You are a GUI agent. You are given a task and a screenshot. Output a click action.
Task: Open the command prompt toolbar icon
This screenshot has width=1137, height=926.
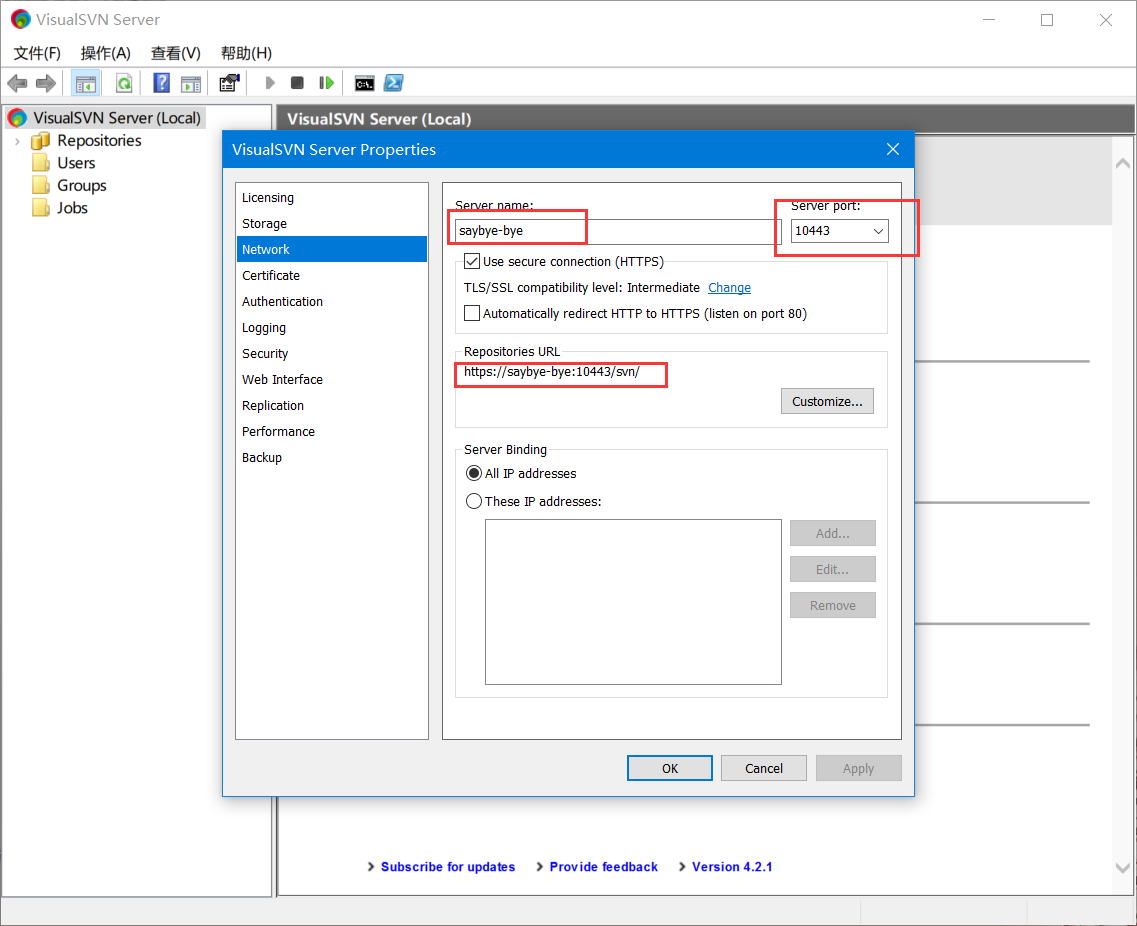tap(365, 83)
